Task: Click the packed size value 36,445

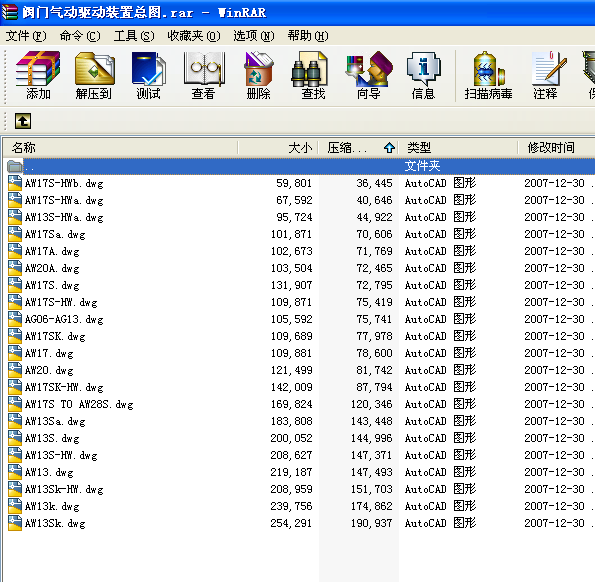Action: point(374,183)
